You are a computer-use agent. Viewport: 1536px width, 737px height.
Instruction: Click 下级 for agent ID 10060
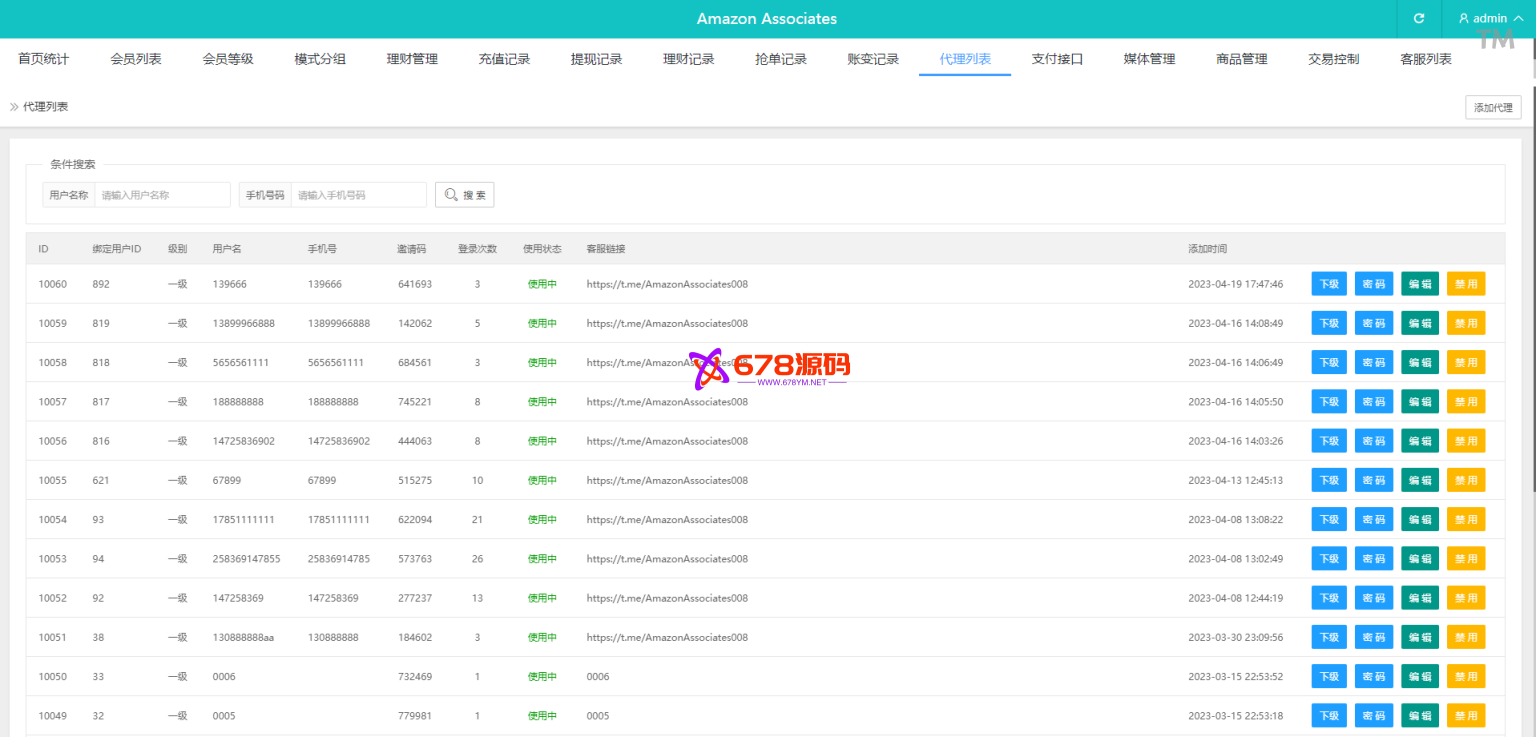1329,284
